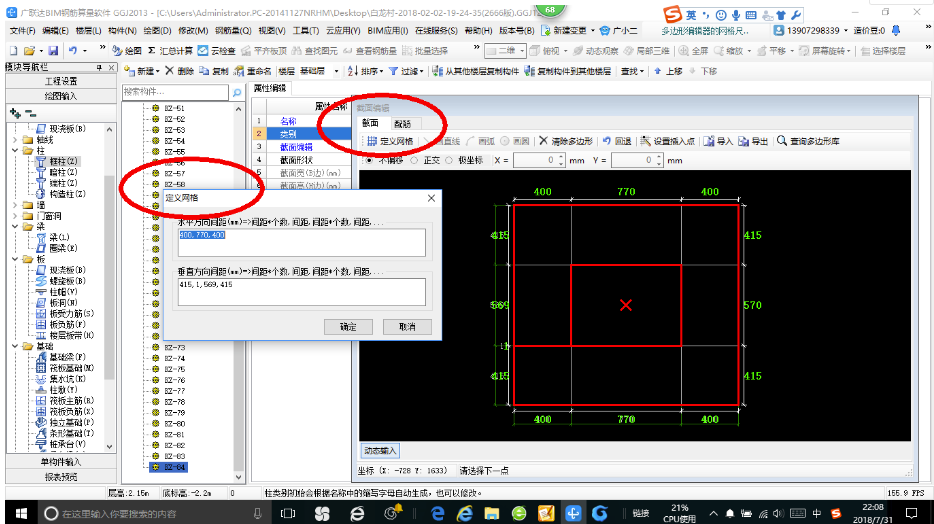Click 报表预览 in navigation panel
Viewport: 934px width, 524px height.
pos(61,477)
